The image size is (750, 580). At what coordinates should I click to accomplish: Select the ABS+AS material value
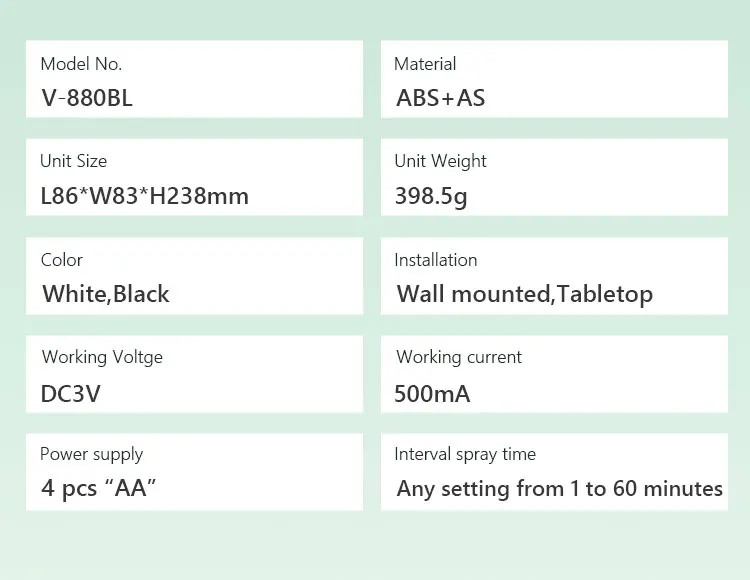click(x=441, y=98)
